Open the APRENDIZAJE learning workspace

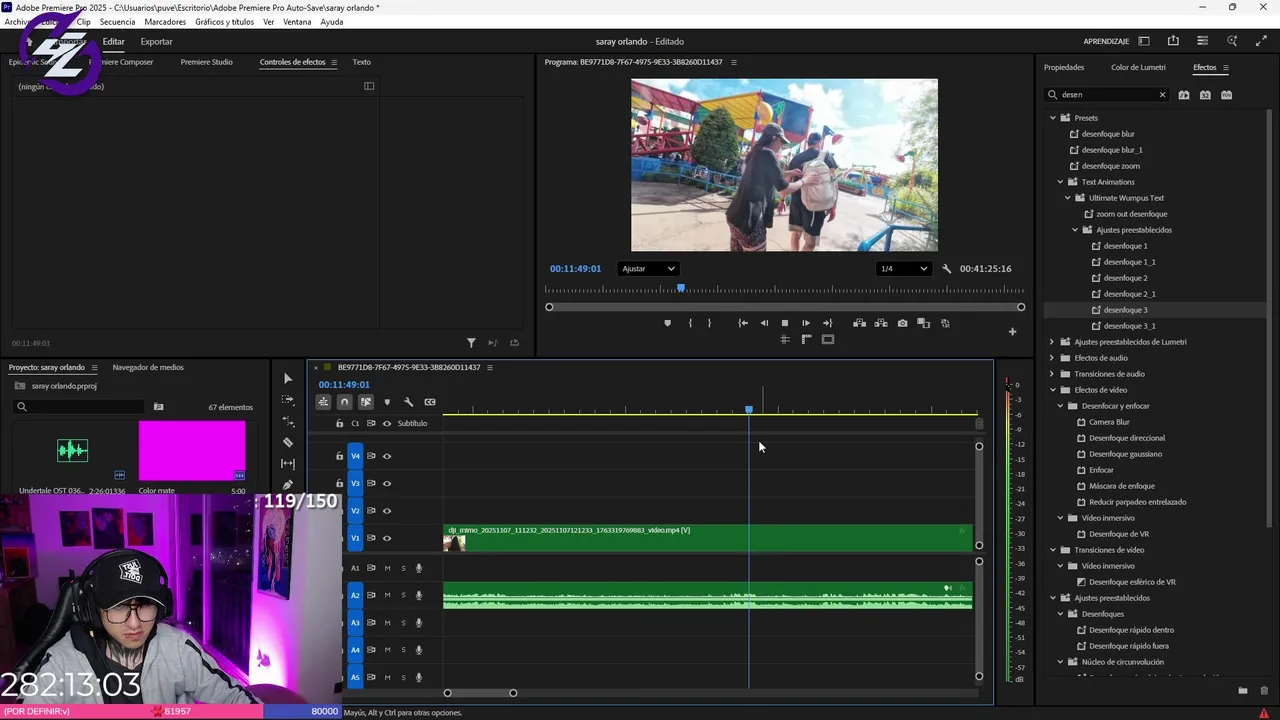[x=1106, y=42]
